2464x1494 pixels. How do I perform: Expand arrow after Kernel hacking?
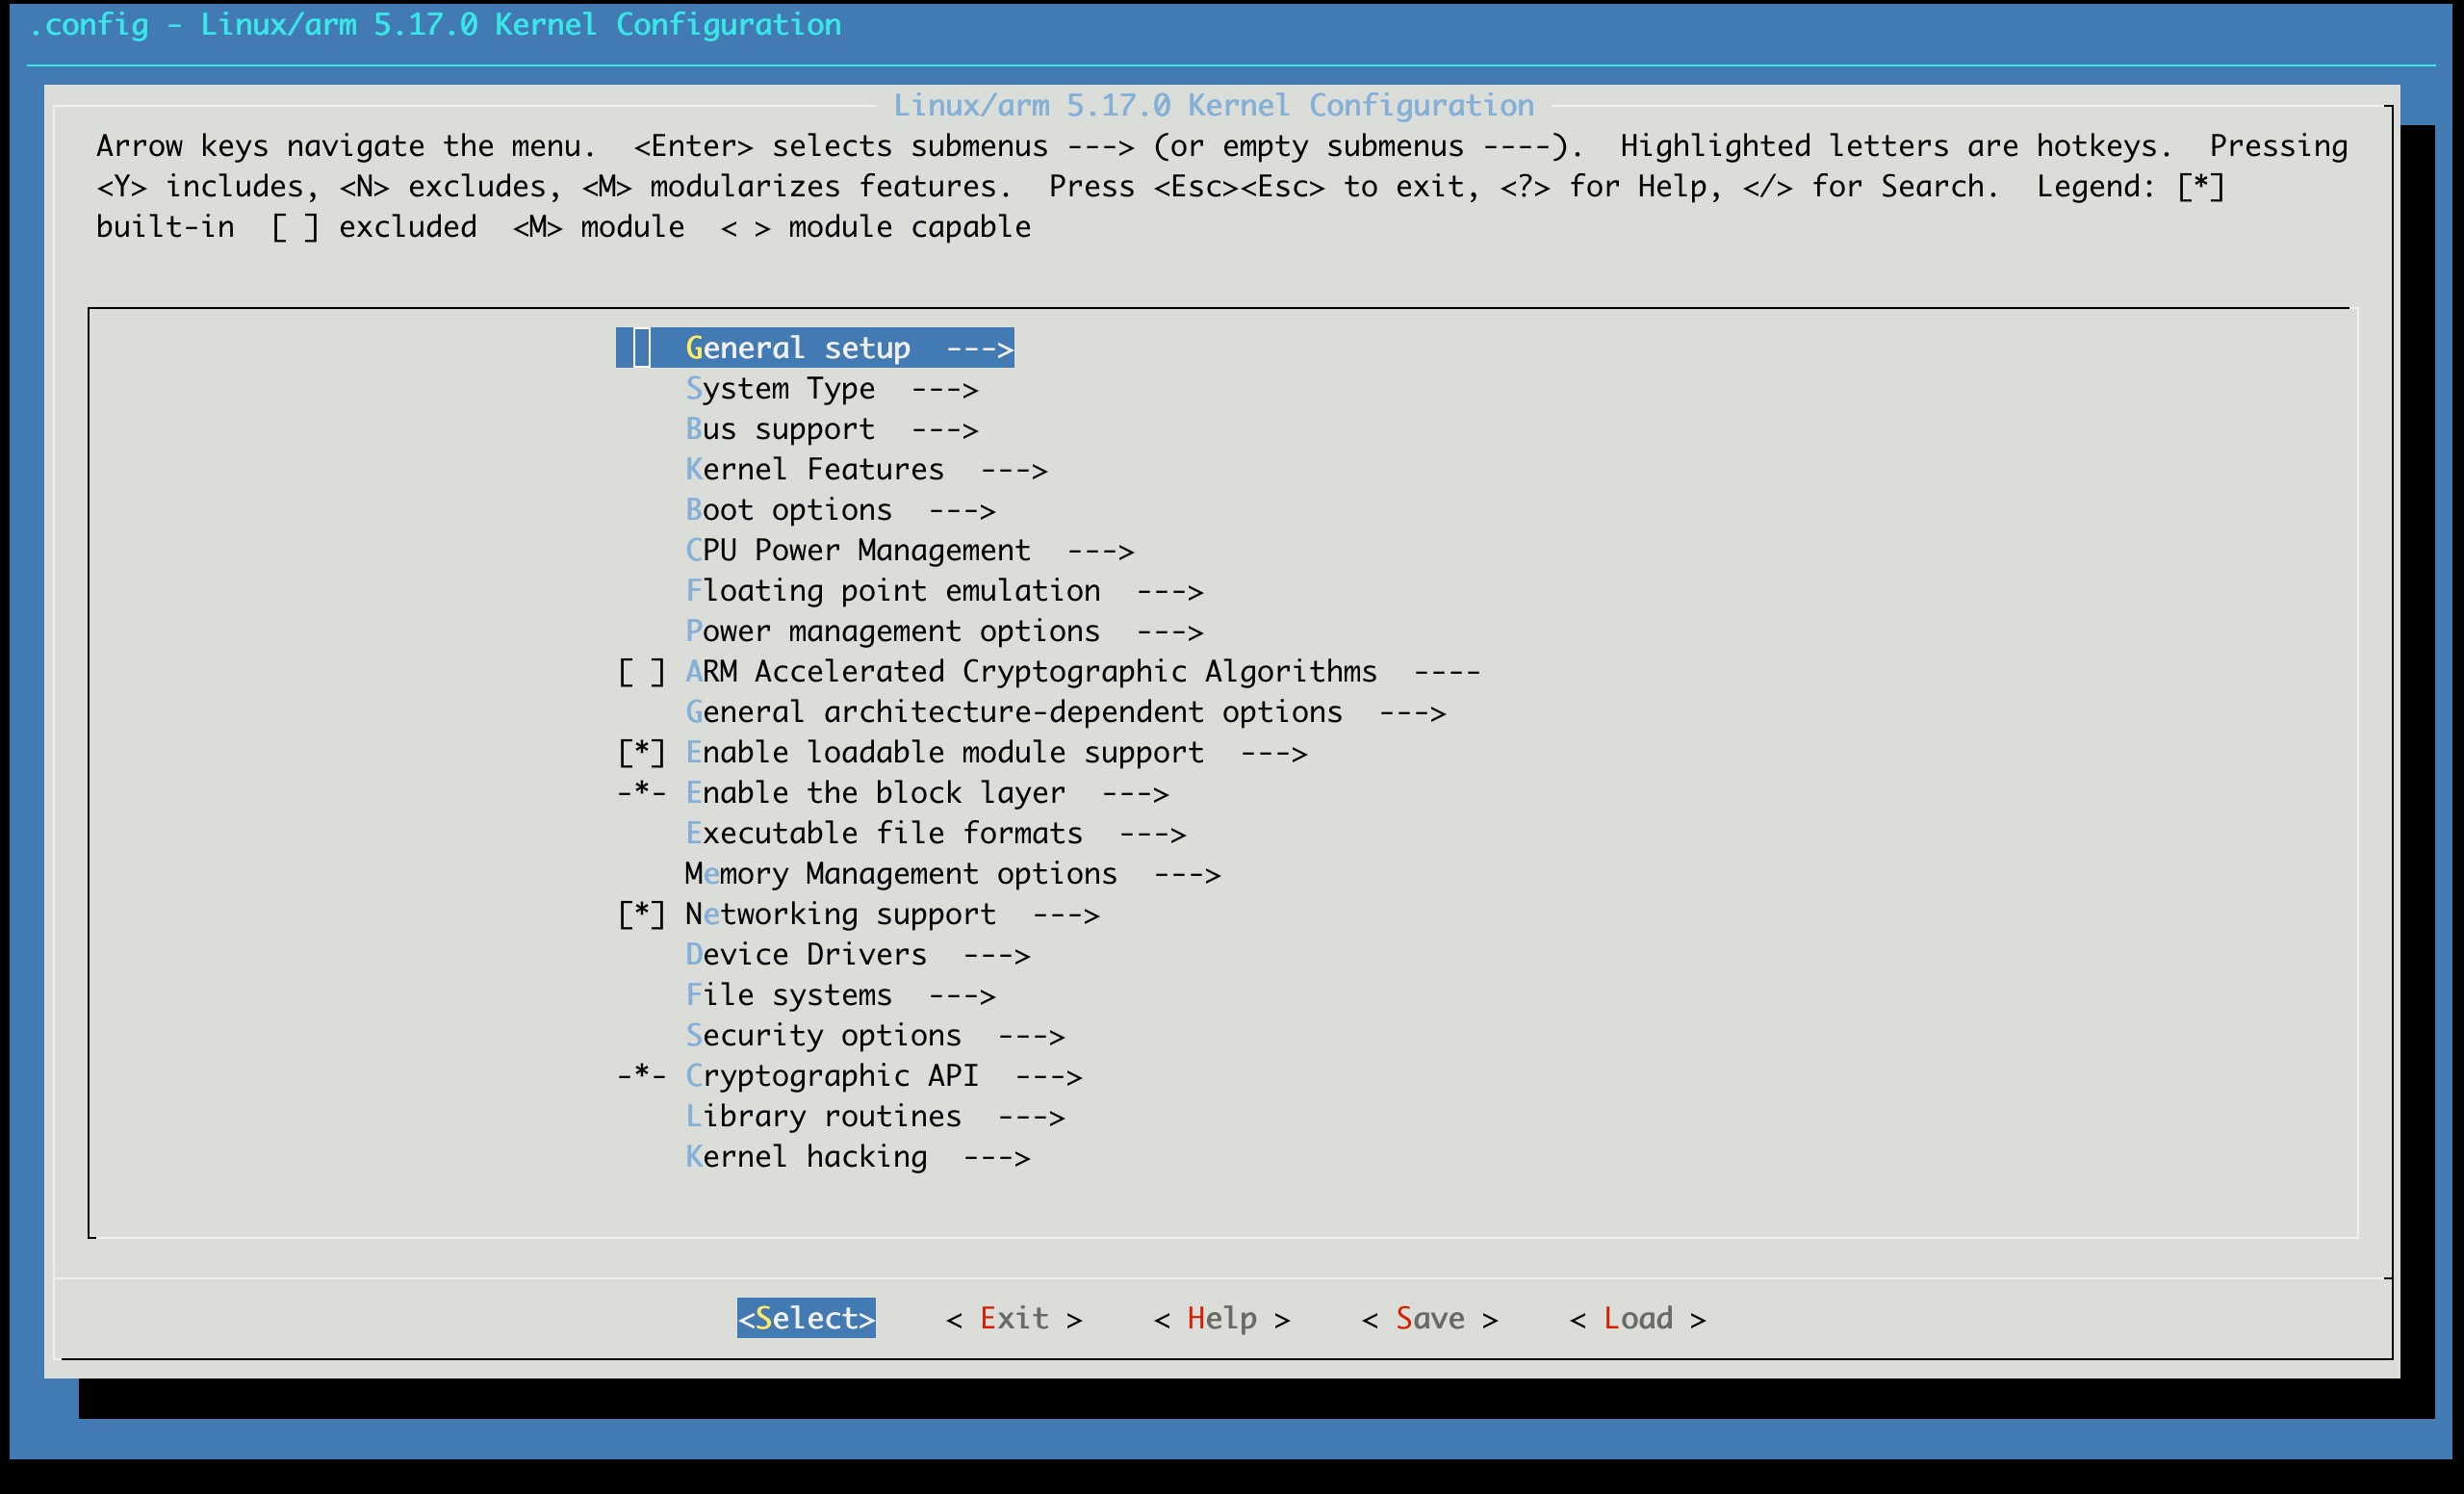click(996, 1157)
